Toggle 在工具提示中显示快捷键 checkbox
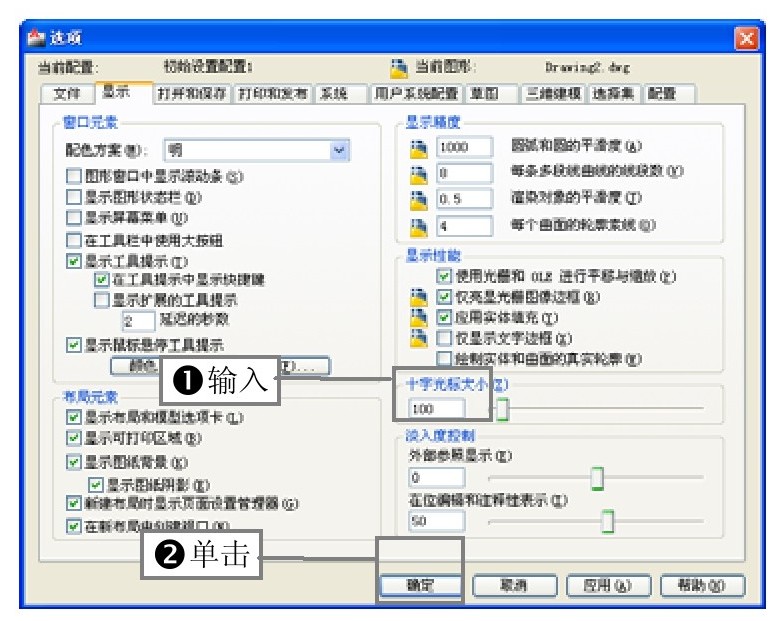 coord(102,280)
